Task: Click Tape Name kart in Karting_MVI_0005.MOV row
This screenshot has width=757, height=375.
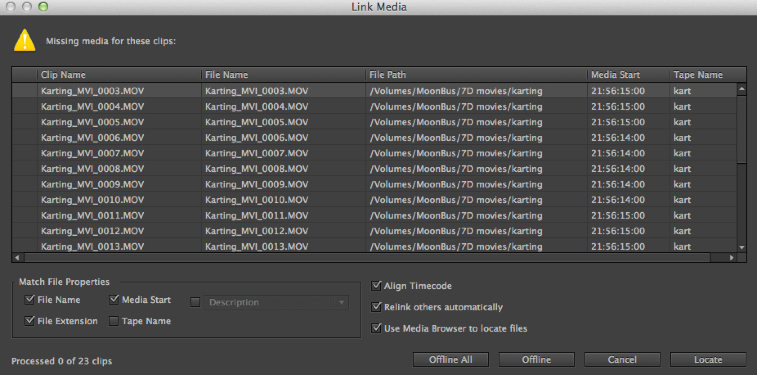Action: [682, 122]
